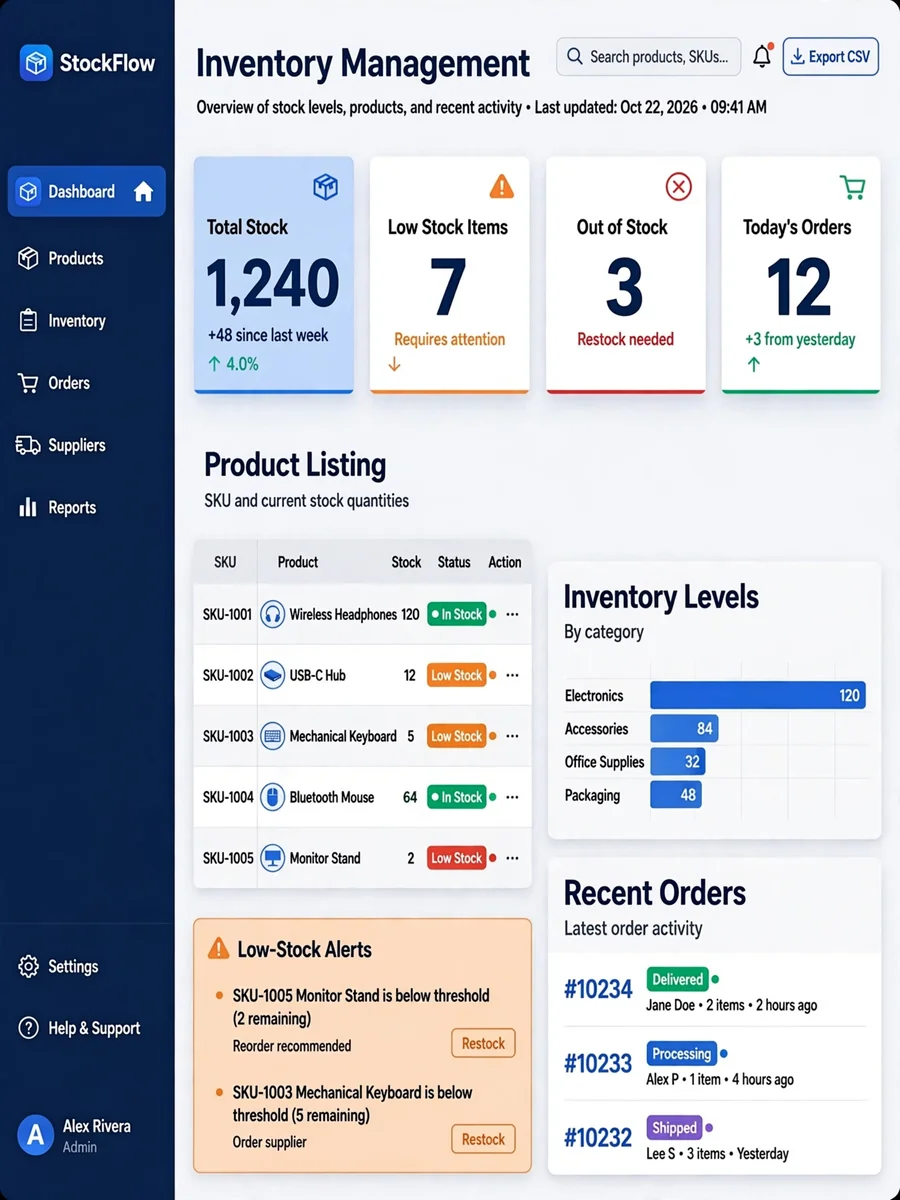
Task: Click the 'Requires attention' text
Action: [449, 339]
